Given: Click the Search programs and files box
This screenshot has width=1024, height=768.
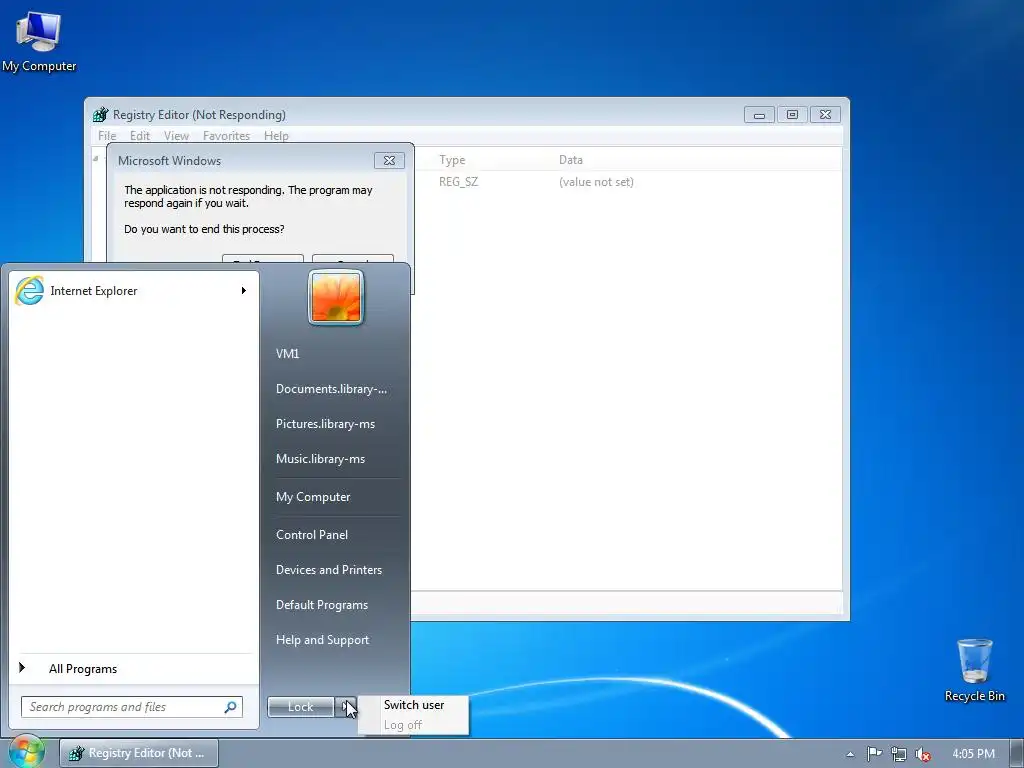Looking at the screenshot, I should click(132, 707).
